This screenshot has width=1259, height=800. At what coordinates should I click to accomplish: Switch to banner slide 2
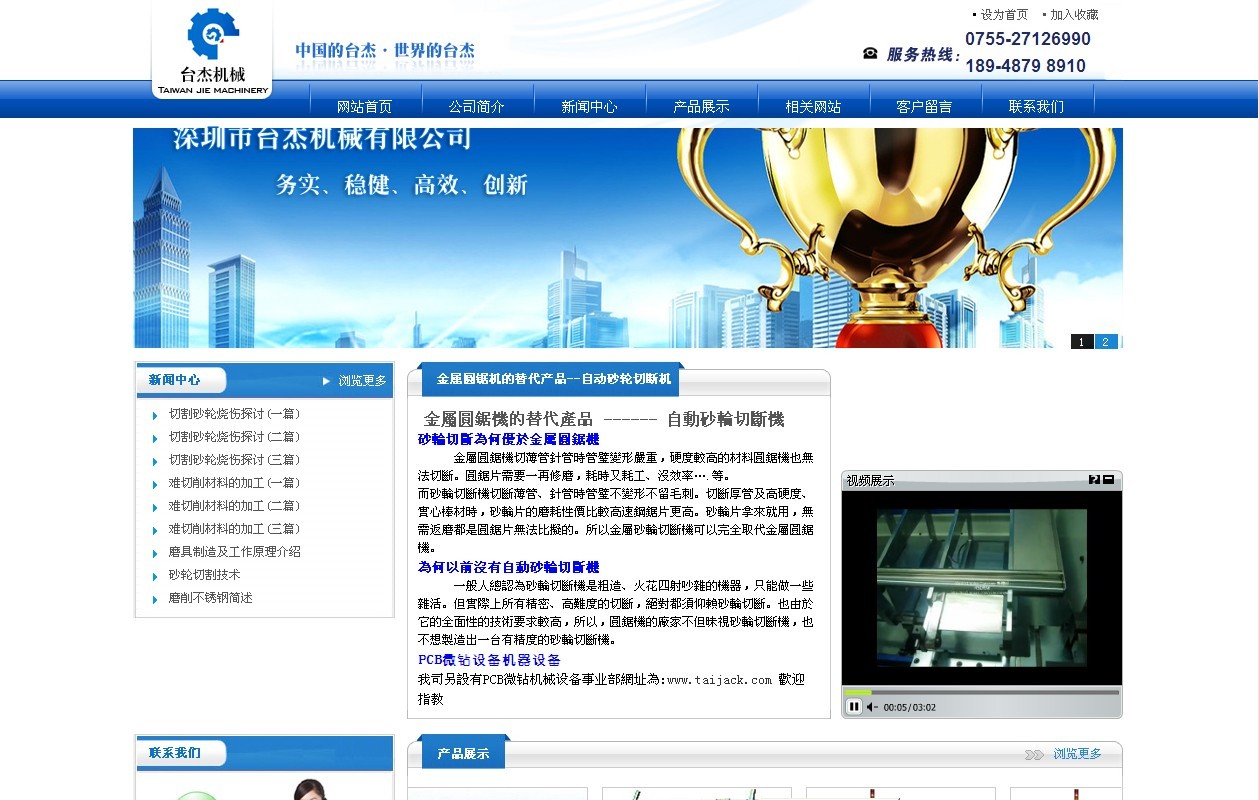(x=1105, y=342)
